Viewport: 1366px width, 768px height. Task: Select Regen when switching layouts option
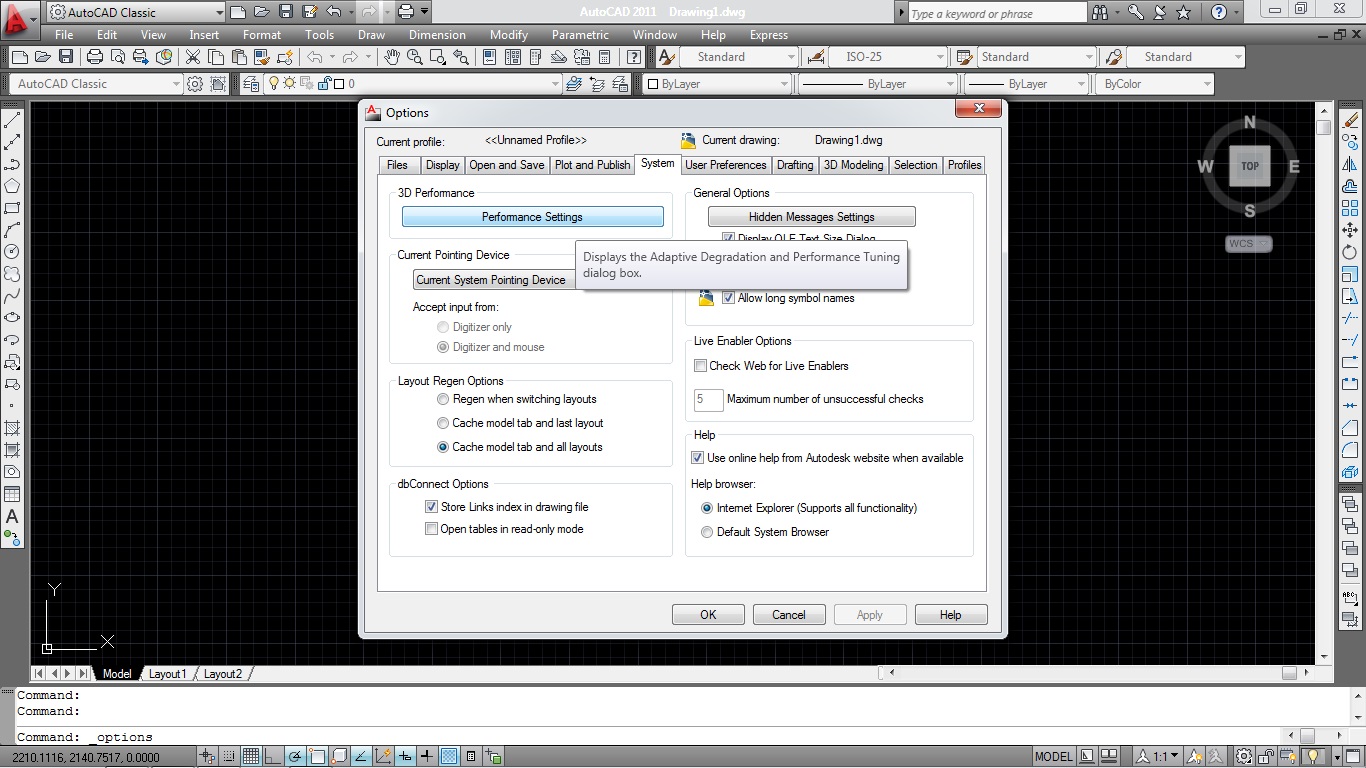coord(443,399)
